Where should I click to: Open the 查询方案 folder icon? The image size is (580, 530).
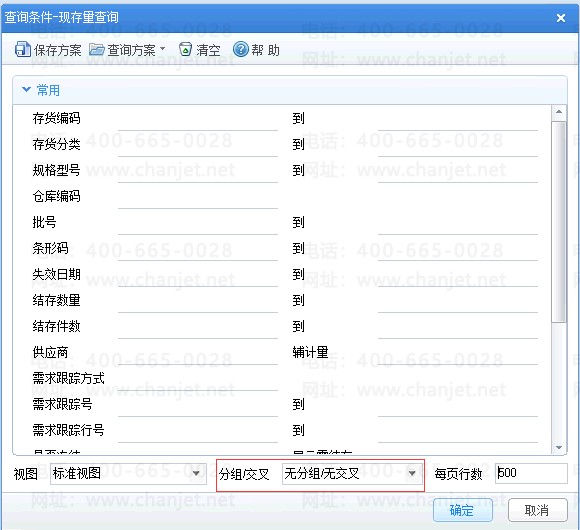pos(97,49)
